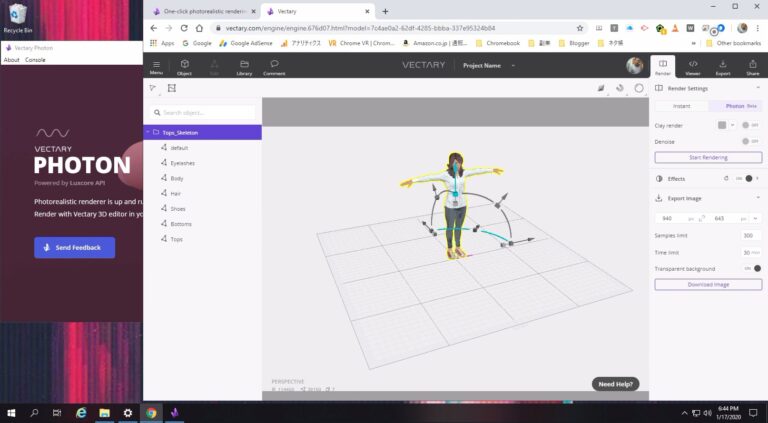Collapse the Tops_Skeleton group arrow

tap(147, 132)
